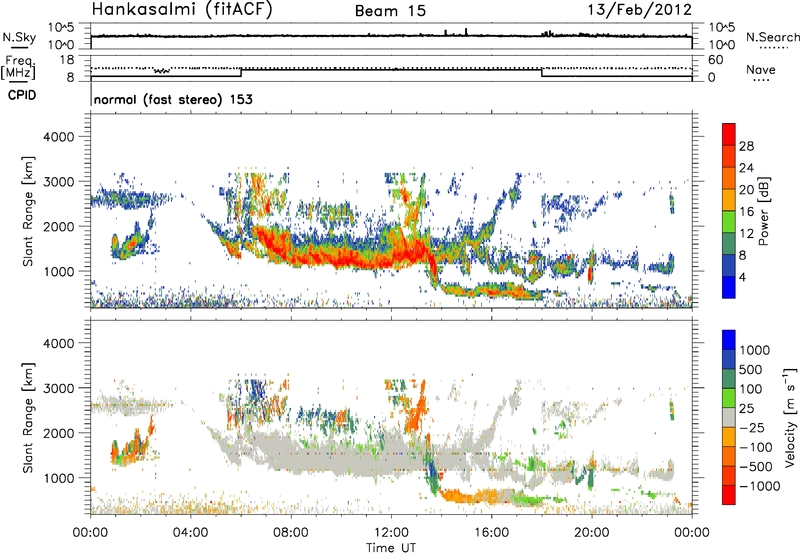Click the solid line sample under N.Sky
Viewport: 800px width, 554px height.
coord(19,46)
